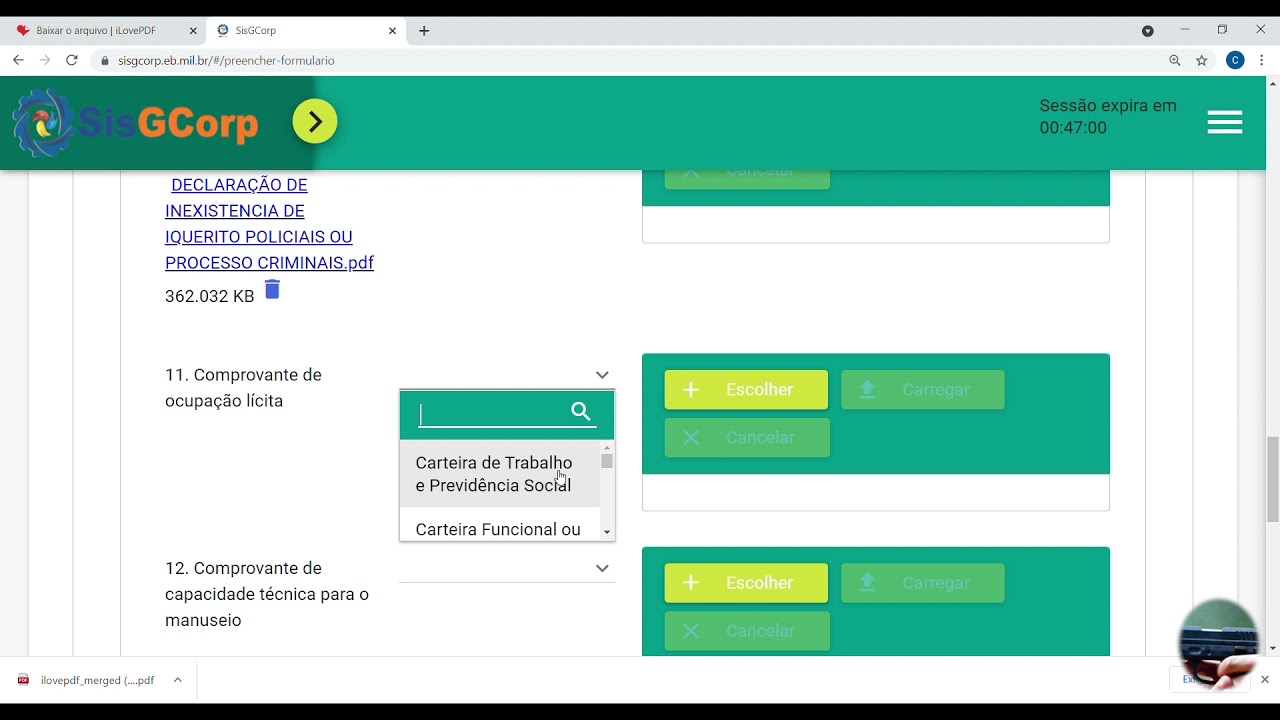
Task: Select Carteira de Trabalho e Previdência Social
Action: 500,474
